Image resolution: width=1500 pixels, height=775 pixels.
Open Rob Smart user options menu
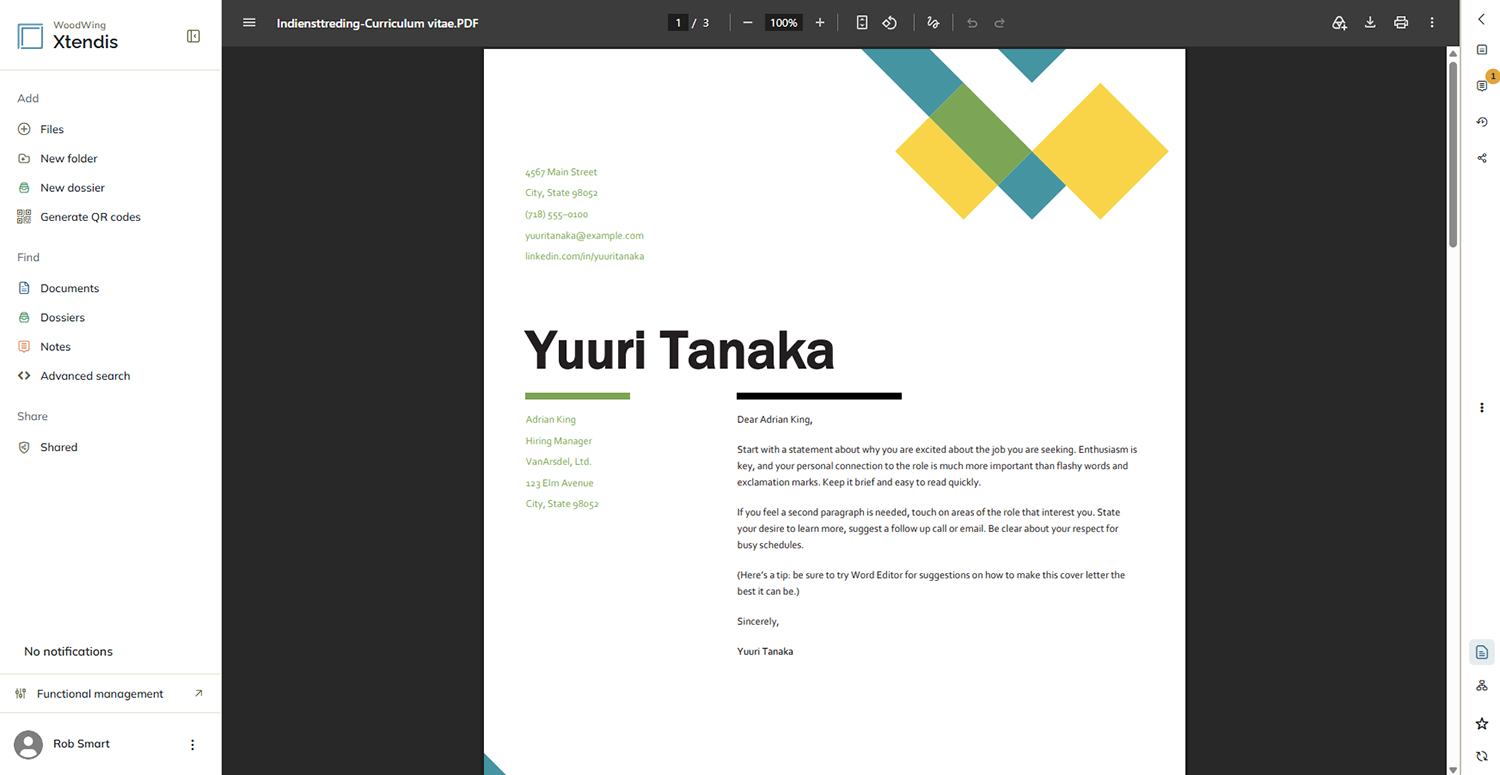[193, 744]
